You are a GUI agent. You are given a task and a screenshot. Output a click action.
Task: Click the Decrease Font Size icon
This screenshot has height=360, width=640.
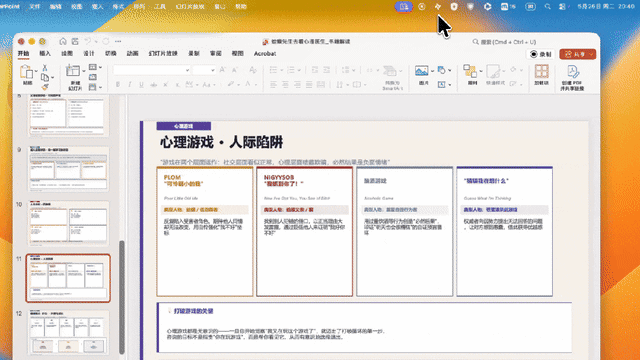[x=235, y=70]
